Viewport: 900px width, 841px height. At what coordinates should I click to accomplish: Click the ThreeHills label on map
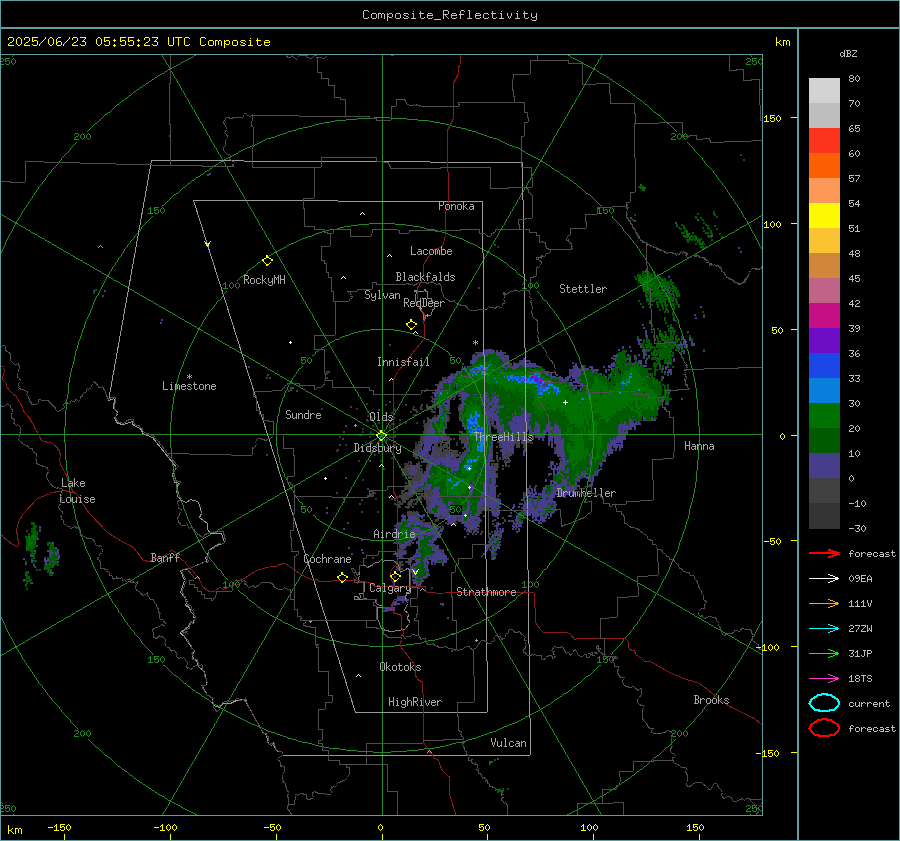tap(504, 437)
